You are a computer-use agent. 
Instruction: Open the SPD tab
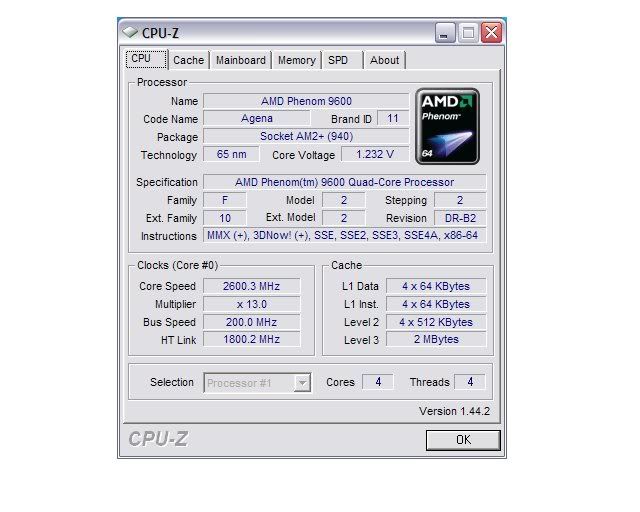pyautogui.click(x=342, y=60)
